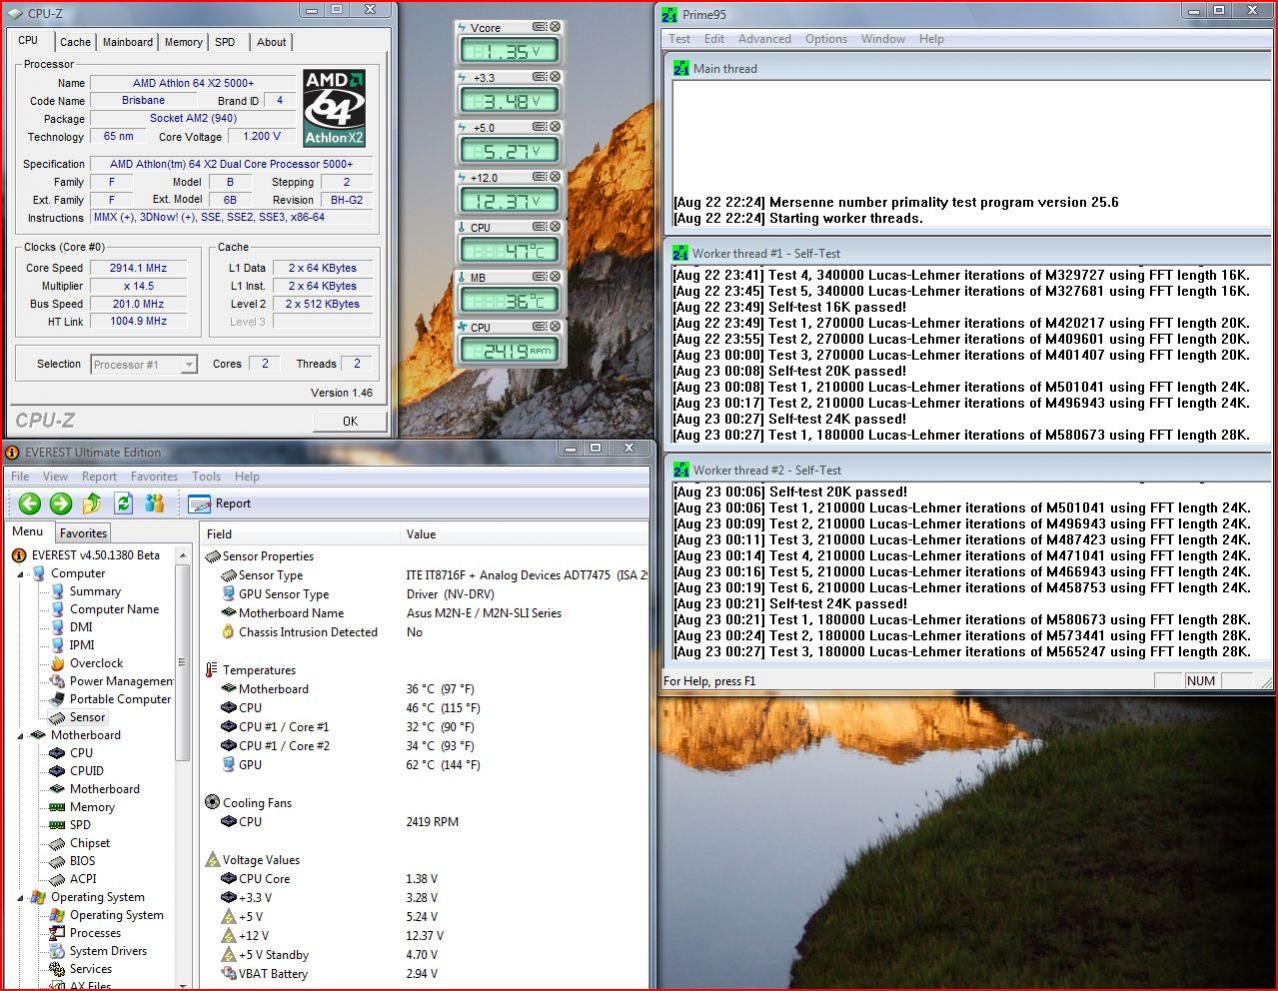Click the Temperatures thermometer icon
The image size is (1278, 991).
212,670
